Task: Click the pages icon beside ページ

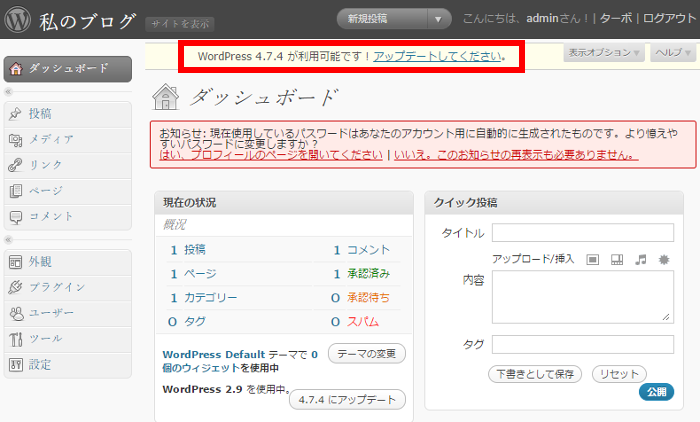Action: click(x=15, y=191)
